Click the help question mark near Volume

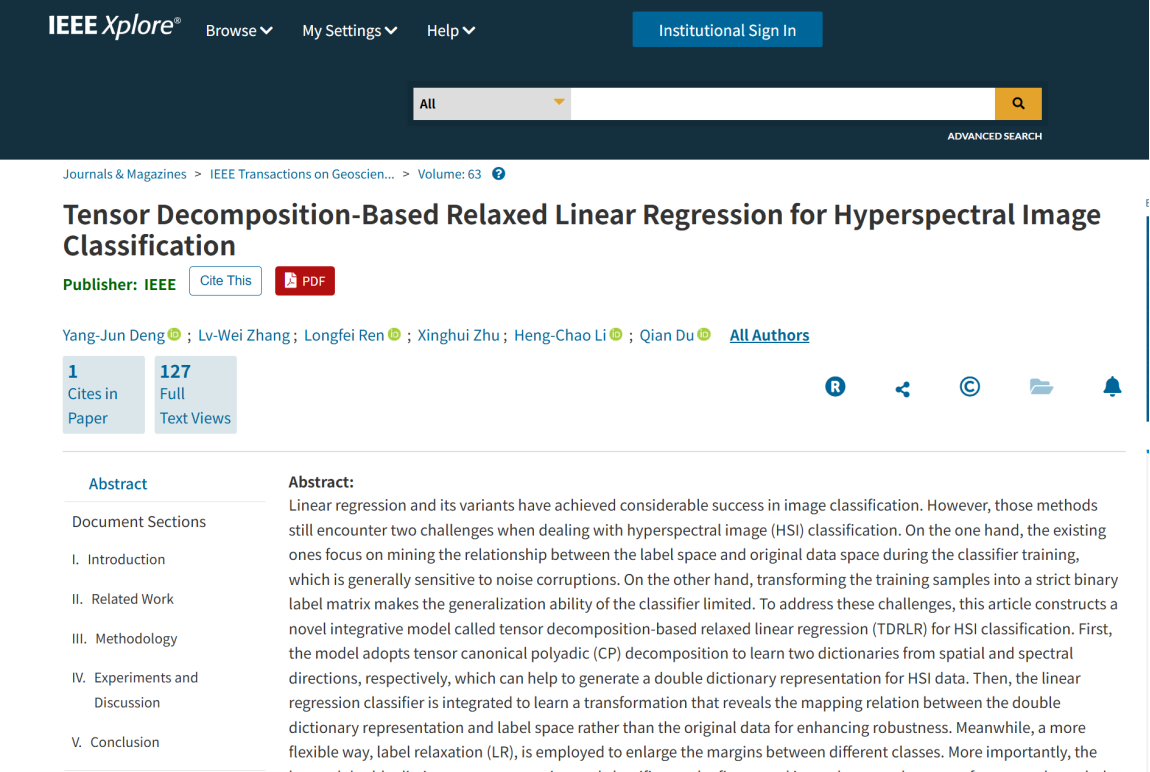pyautogui.click(x=499, y=174)
